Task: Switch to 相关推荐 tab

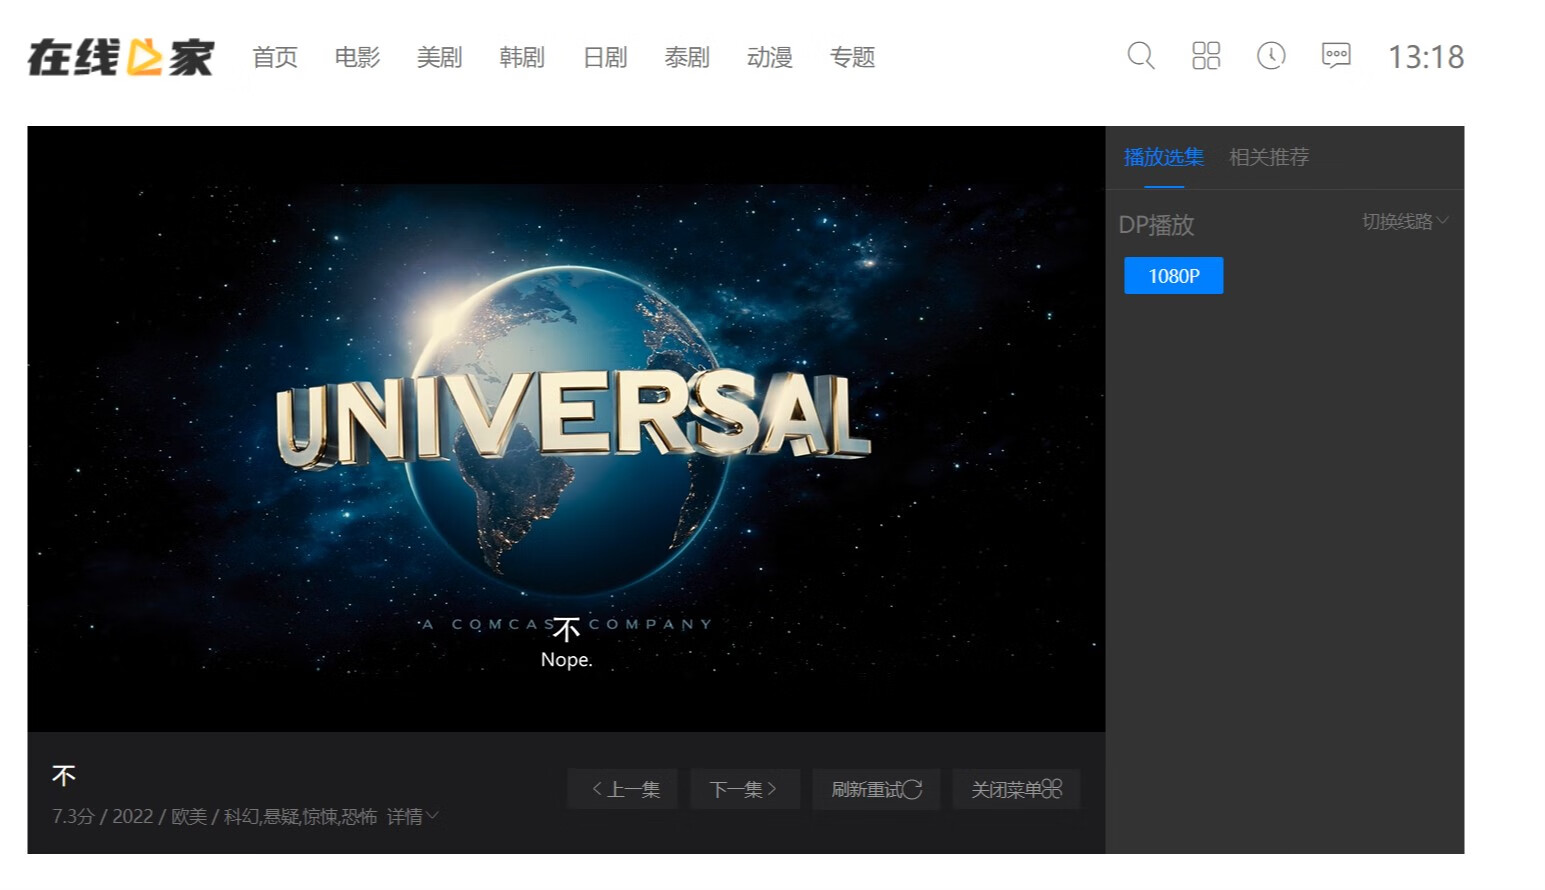Action: 1269,157
